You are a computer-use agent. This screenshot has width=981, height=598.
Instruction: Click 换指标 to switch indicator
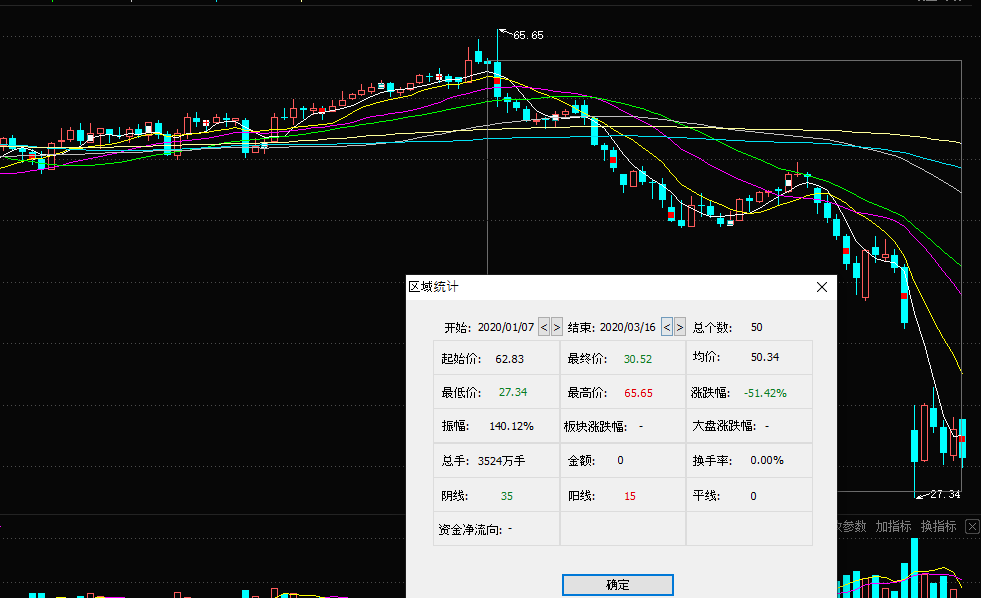938,526
